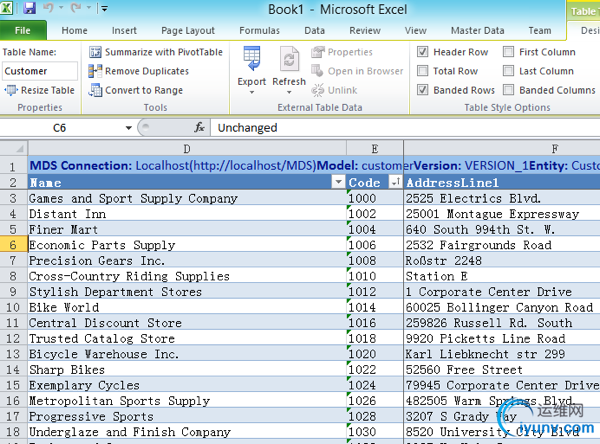Switch to the Team tab
600x444 pixels.
(540, 31)
